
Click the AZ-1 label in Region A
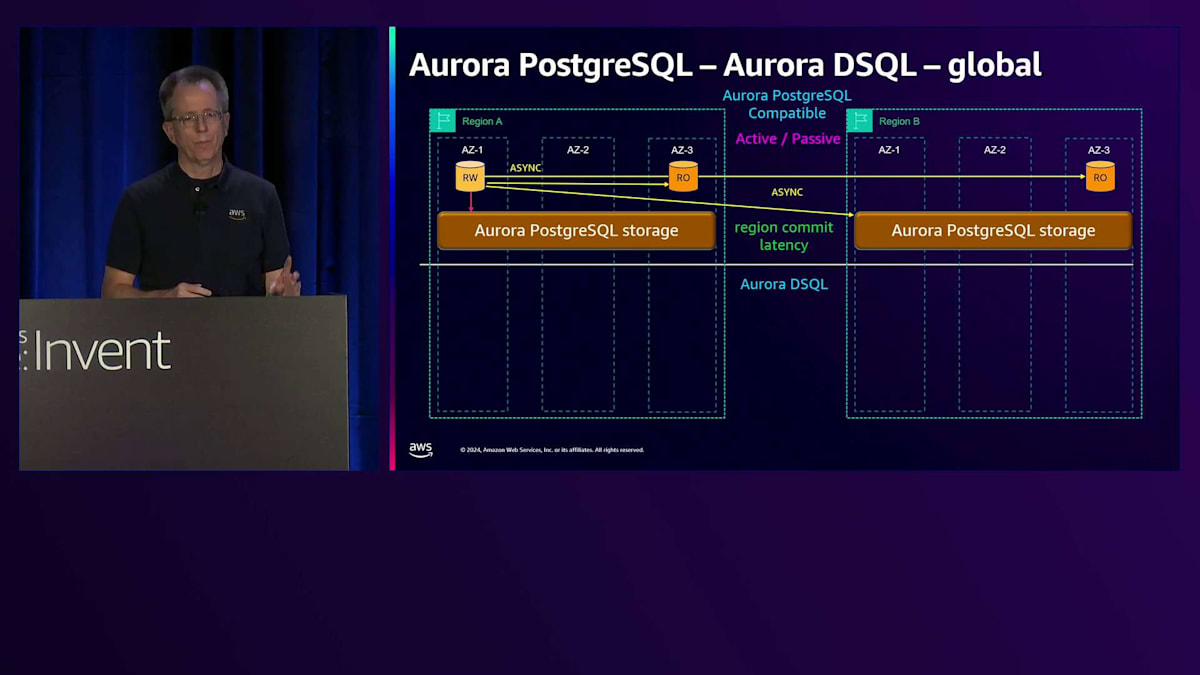472,150
